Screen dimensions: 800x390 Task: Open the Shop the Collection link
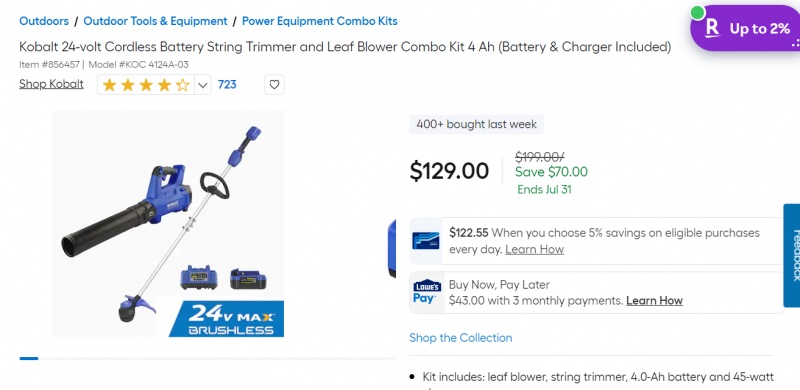pos(461,338)
